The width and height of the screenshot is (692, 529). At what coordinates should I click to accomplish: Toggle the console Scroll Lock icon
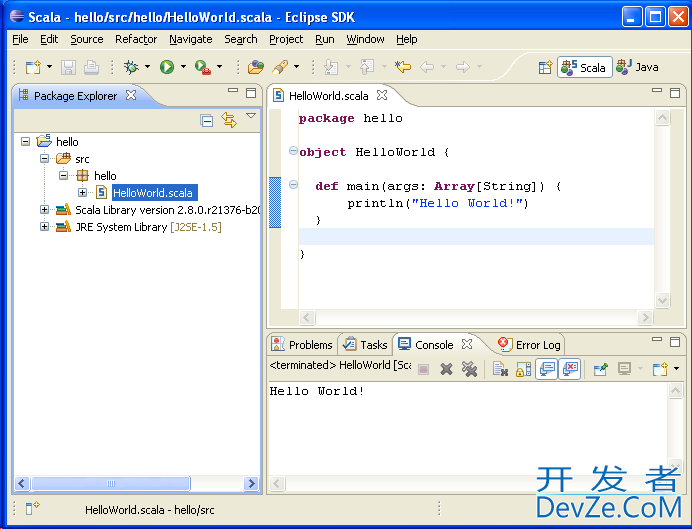523,369
